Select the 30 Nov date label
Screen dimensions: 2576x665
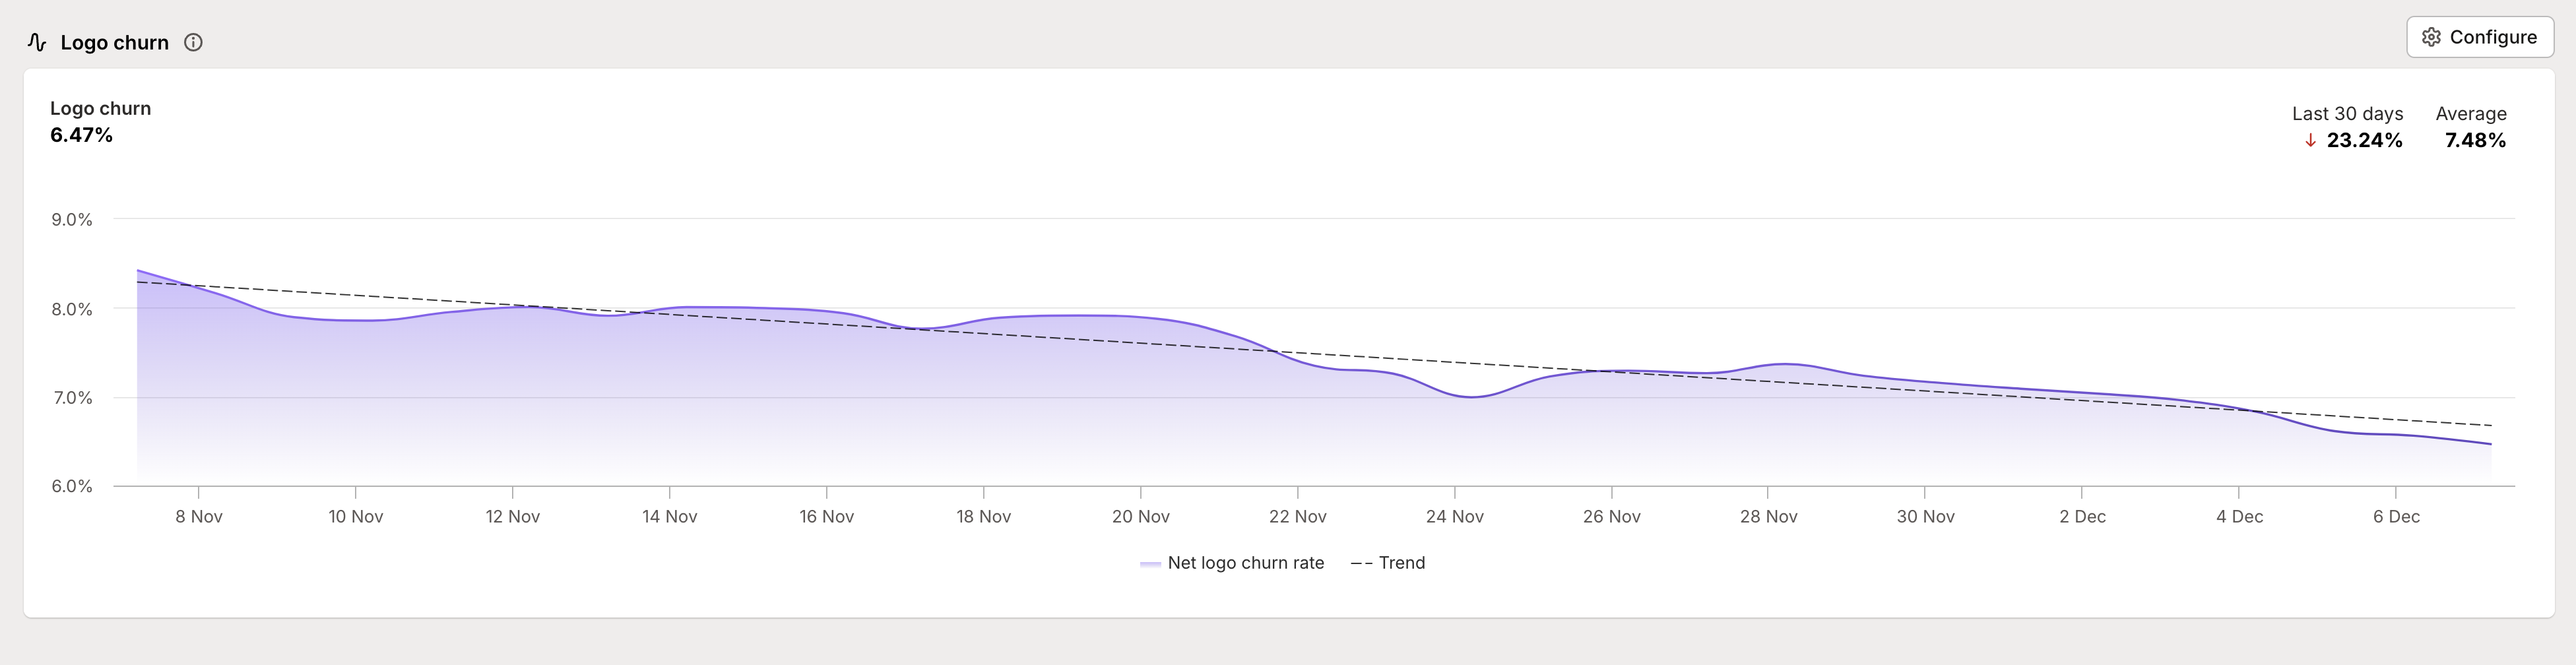pos(1925,516)
